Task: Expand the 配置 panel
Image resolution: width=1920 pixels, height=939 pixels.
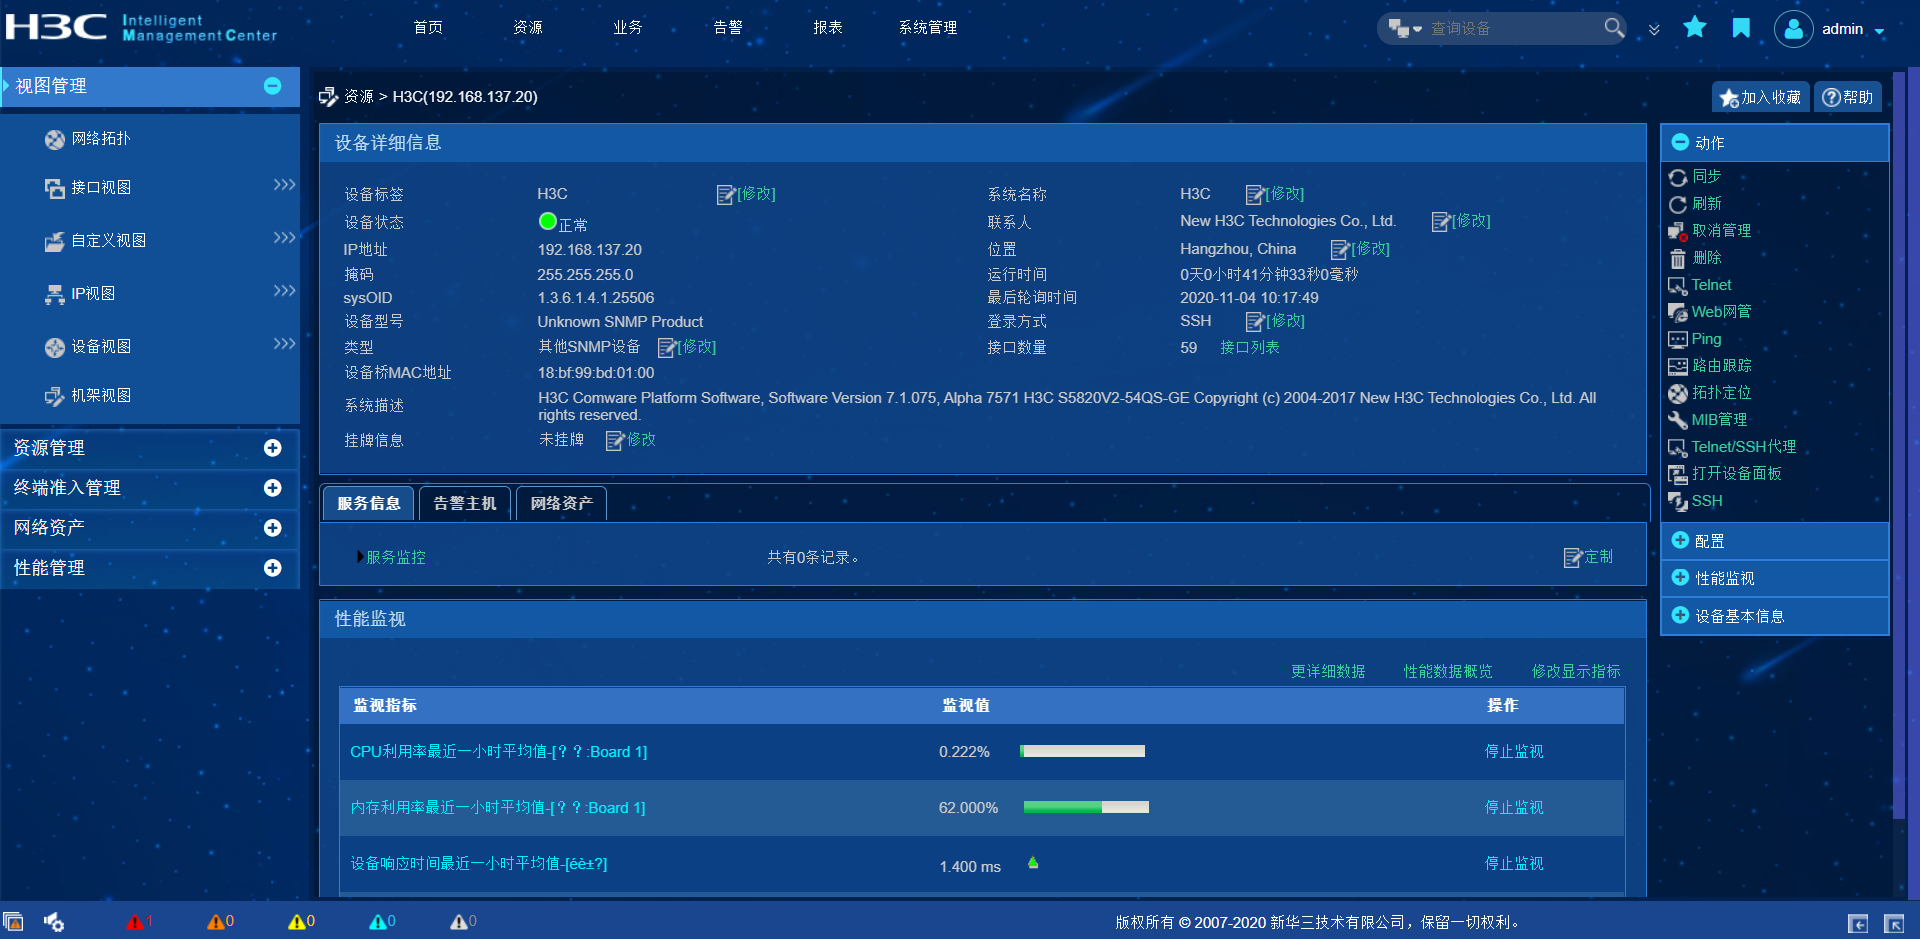Action: (1680, 540)
